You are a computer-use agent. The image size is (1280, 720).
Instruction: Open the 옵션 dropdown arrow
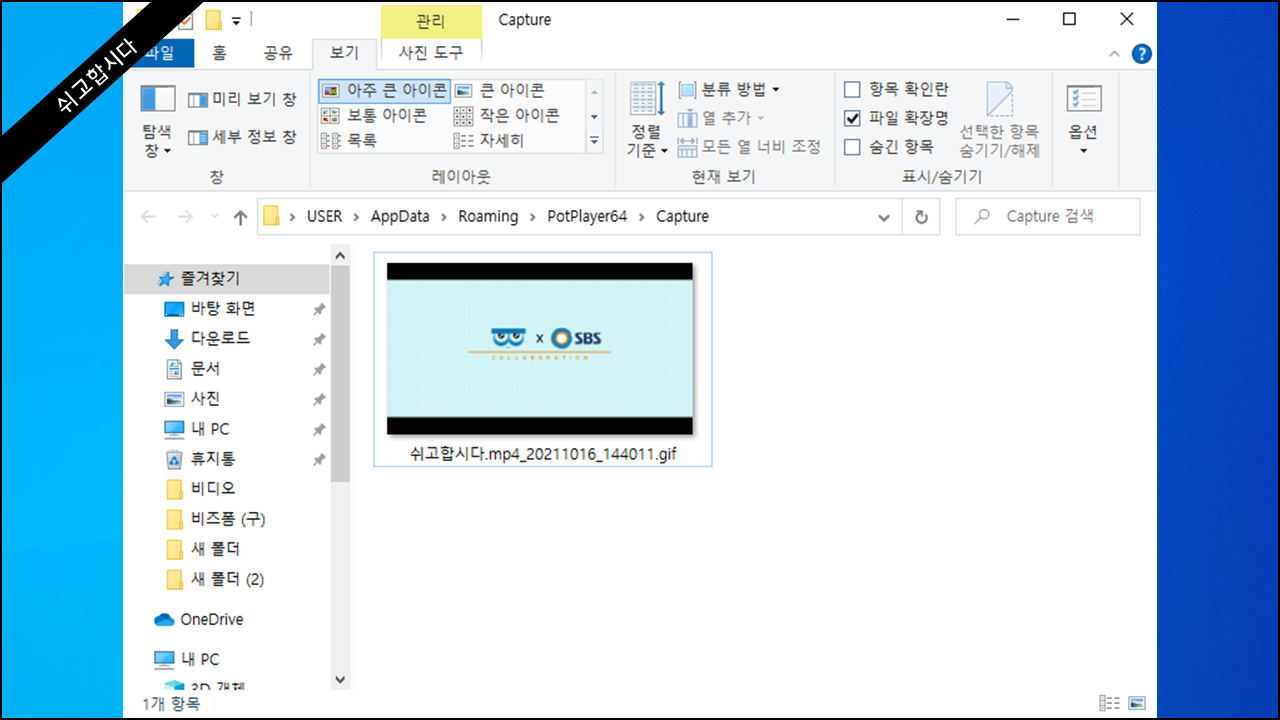click(1084, 152)
